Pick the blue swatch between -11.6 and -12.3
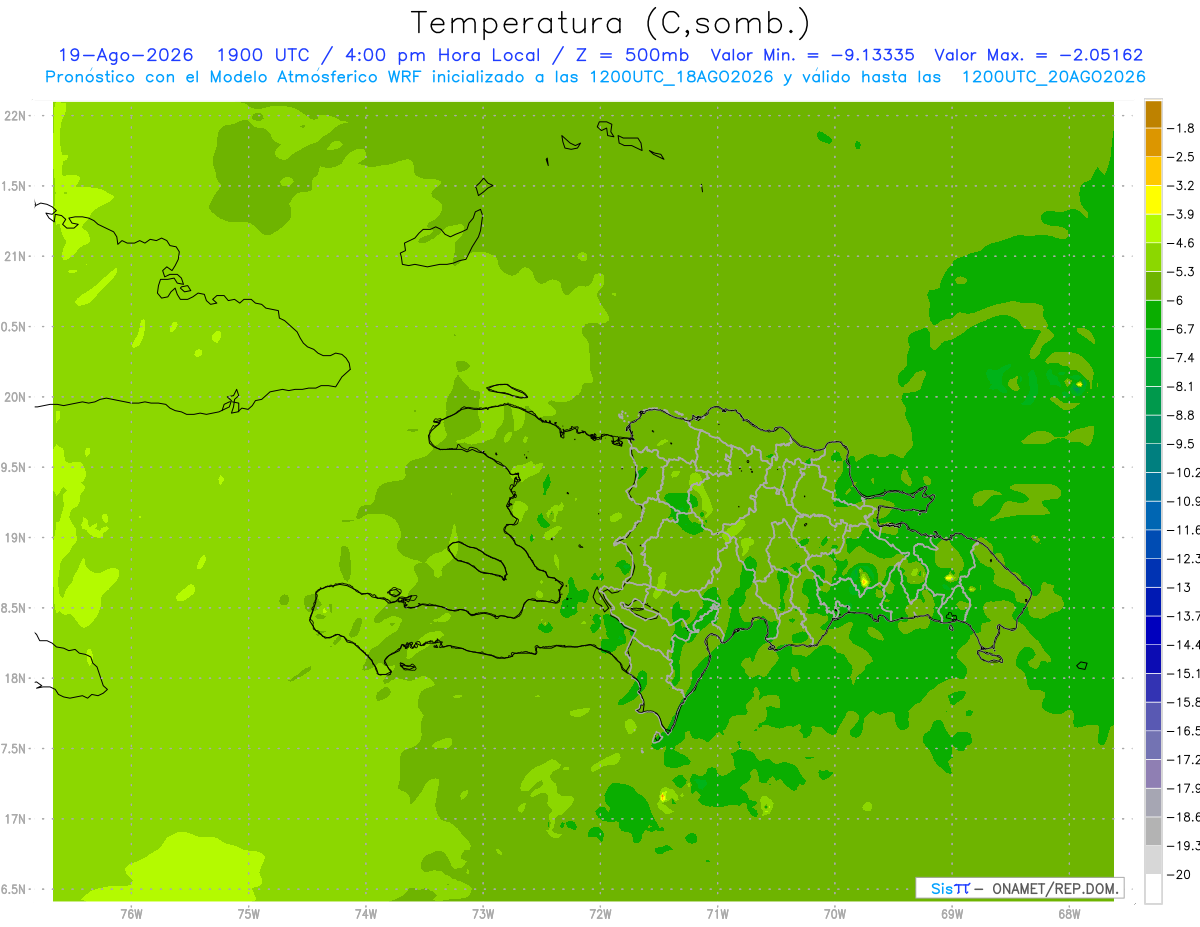1200x927 pixels. pyautogui.click(x=1153, y=544)
